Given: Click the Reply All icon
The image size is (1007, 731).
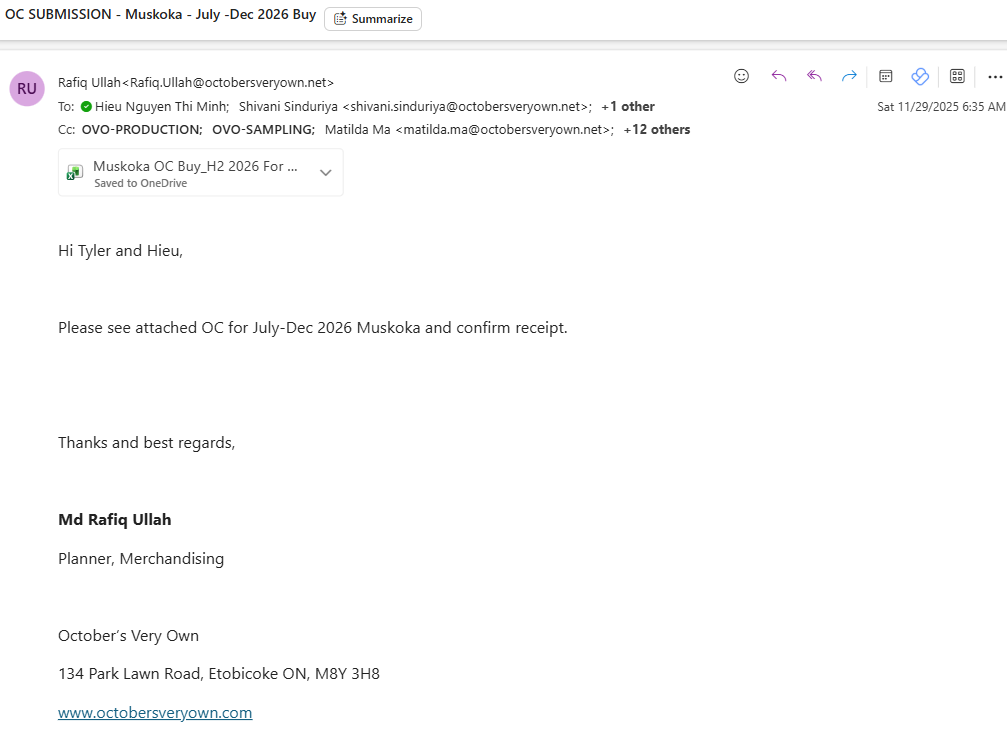Looking at the screenshot, I should (814, 76).
